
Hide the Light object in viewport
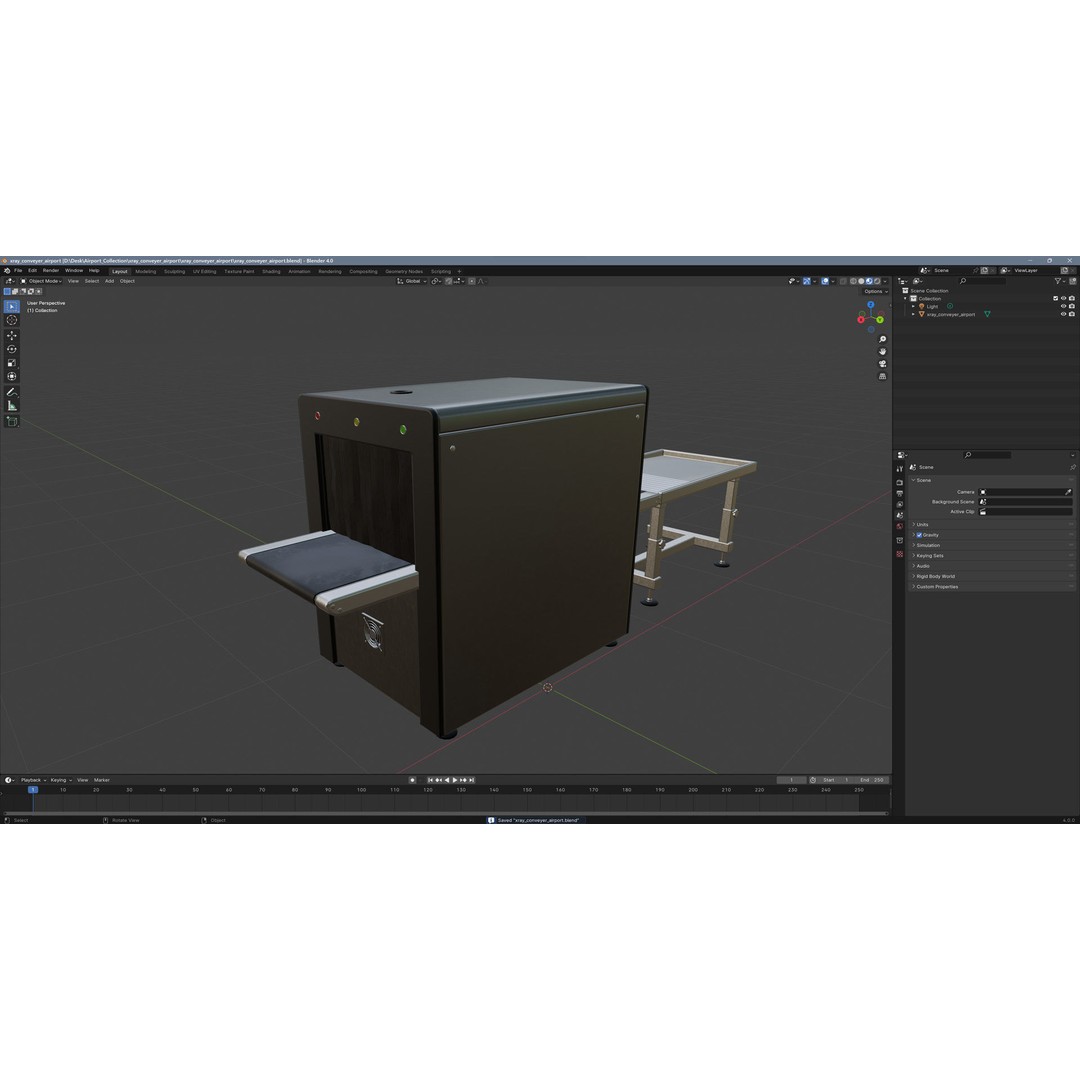point(1063,307)
